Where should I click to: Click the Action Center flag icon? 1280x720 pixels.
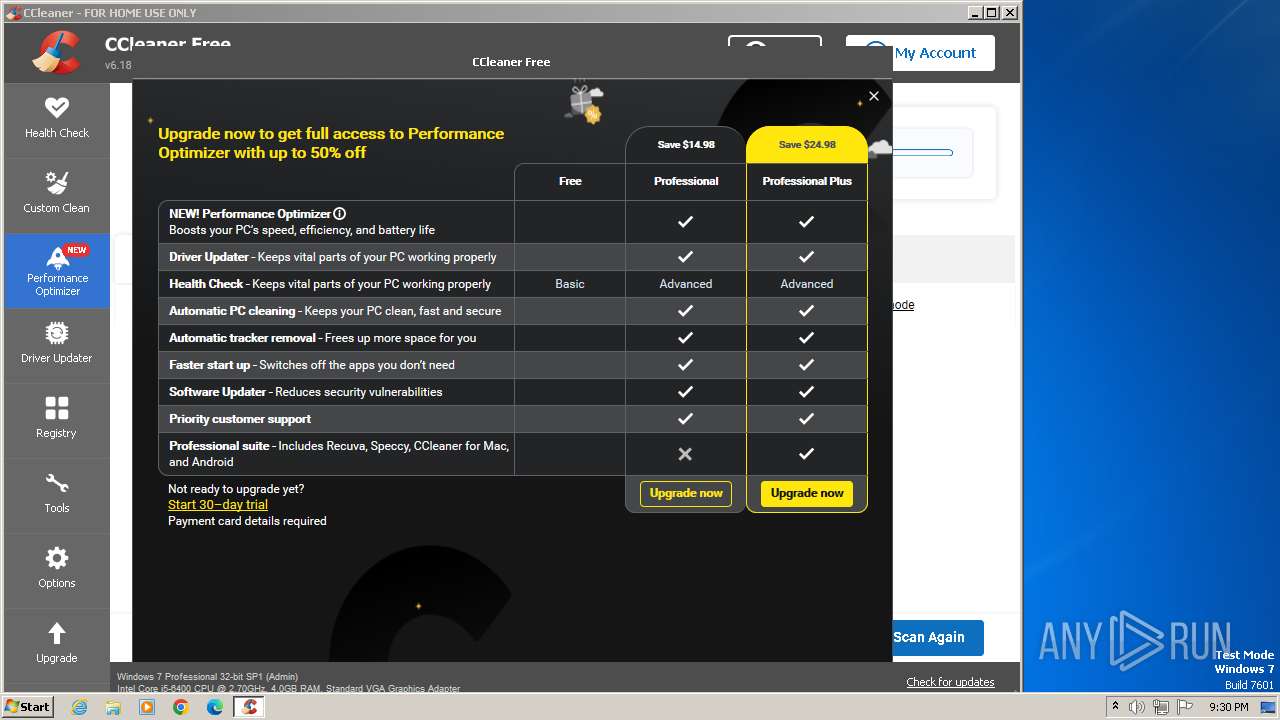point(1185,707)
